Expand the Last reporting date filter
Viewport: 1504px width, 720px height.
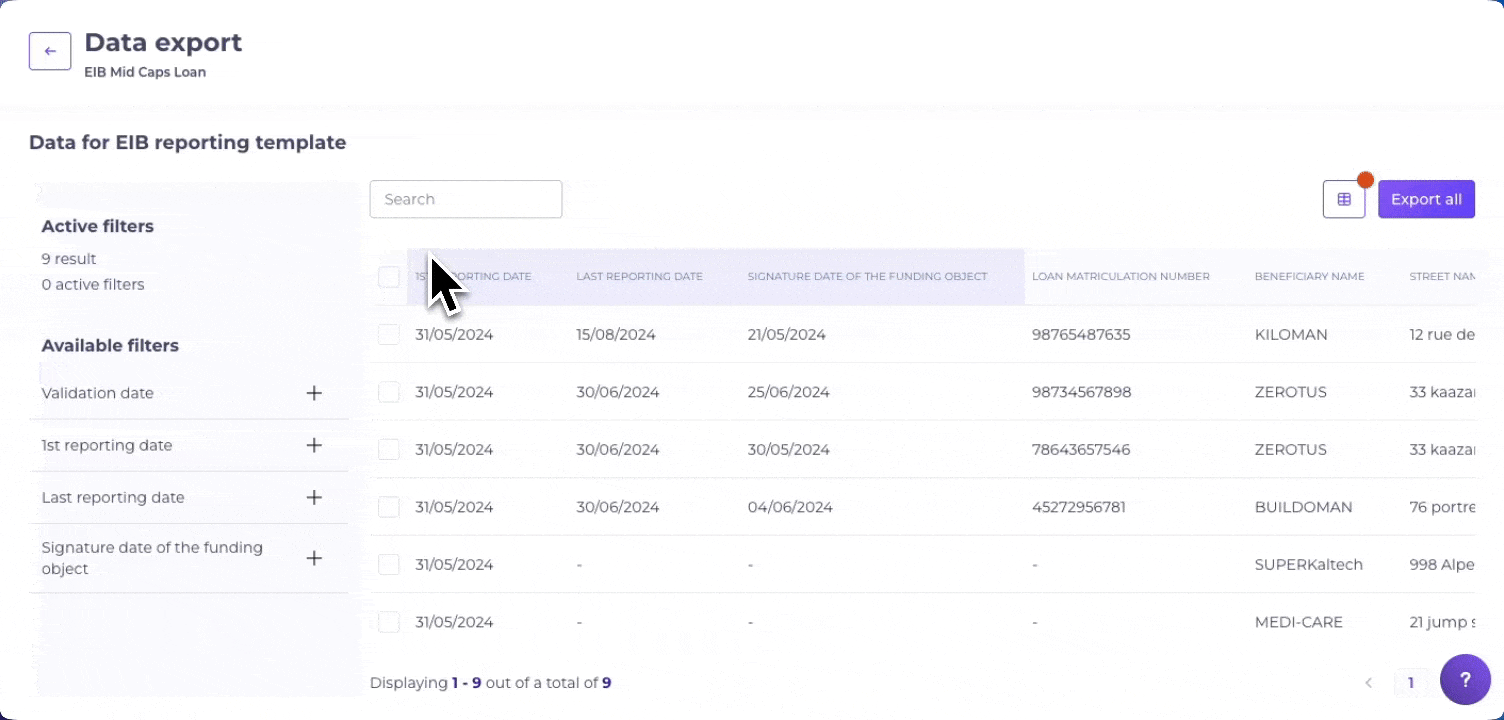313,497
